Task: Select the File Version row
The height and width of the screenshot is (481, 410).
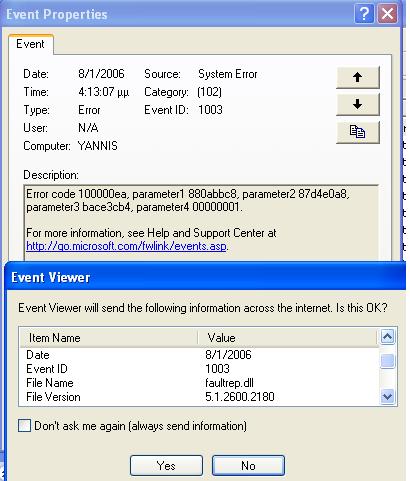Action: 199,397
